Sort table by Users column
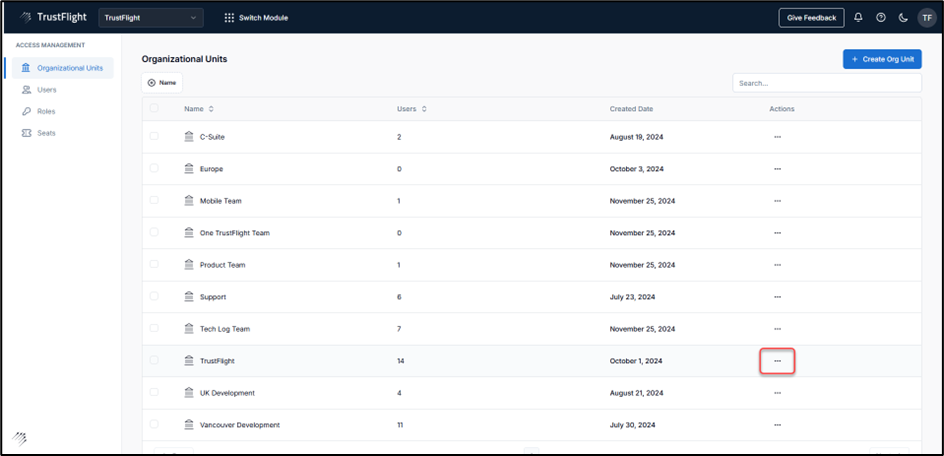This screenshot has width=944, height=456. tap(412, 109)
